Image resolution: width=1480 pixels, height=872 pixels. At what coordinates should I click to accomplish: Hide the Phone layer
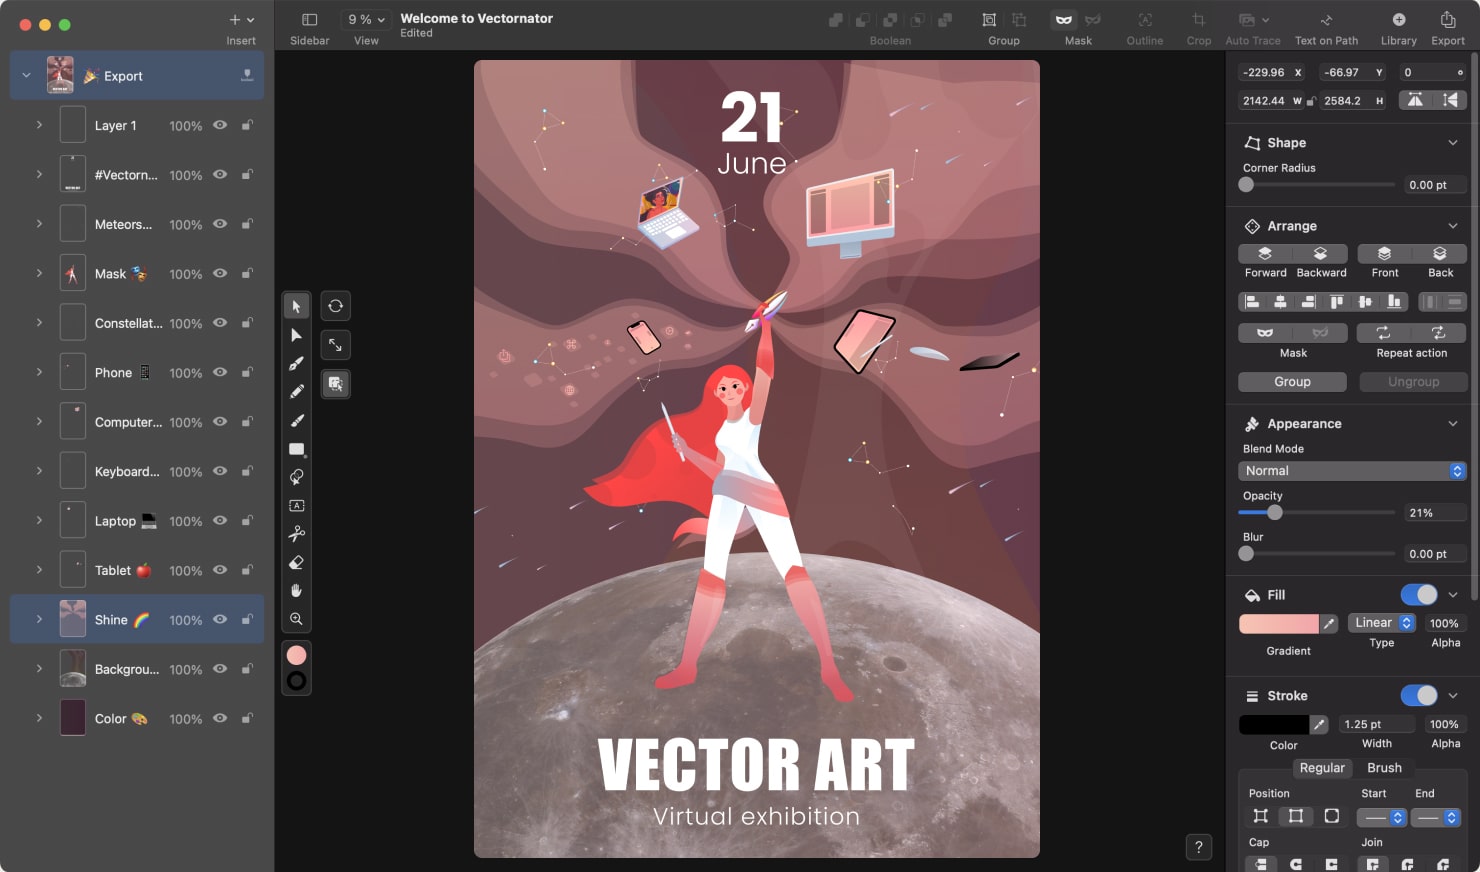point(220,372)
